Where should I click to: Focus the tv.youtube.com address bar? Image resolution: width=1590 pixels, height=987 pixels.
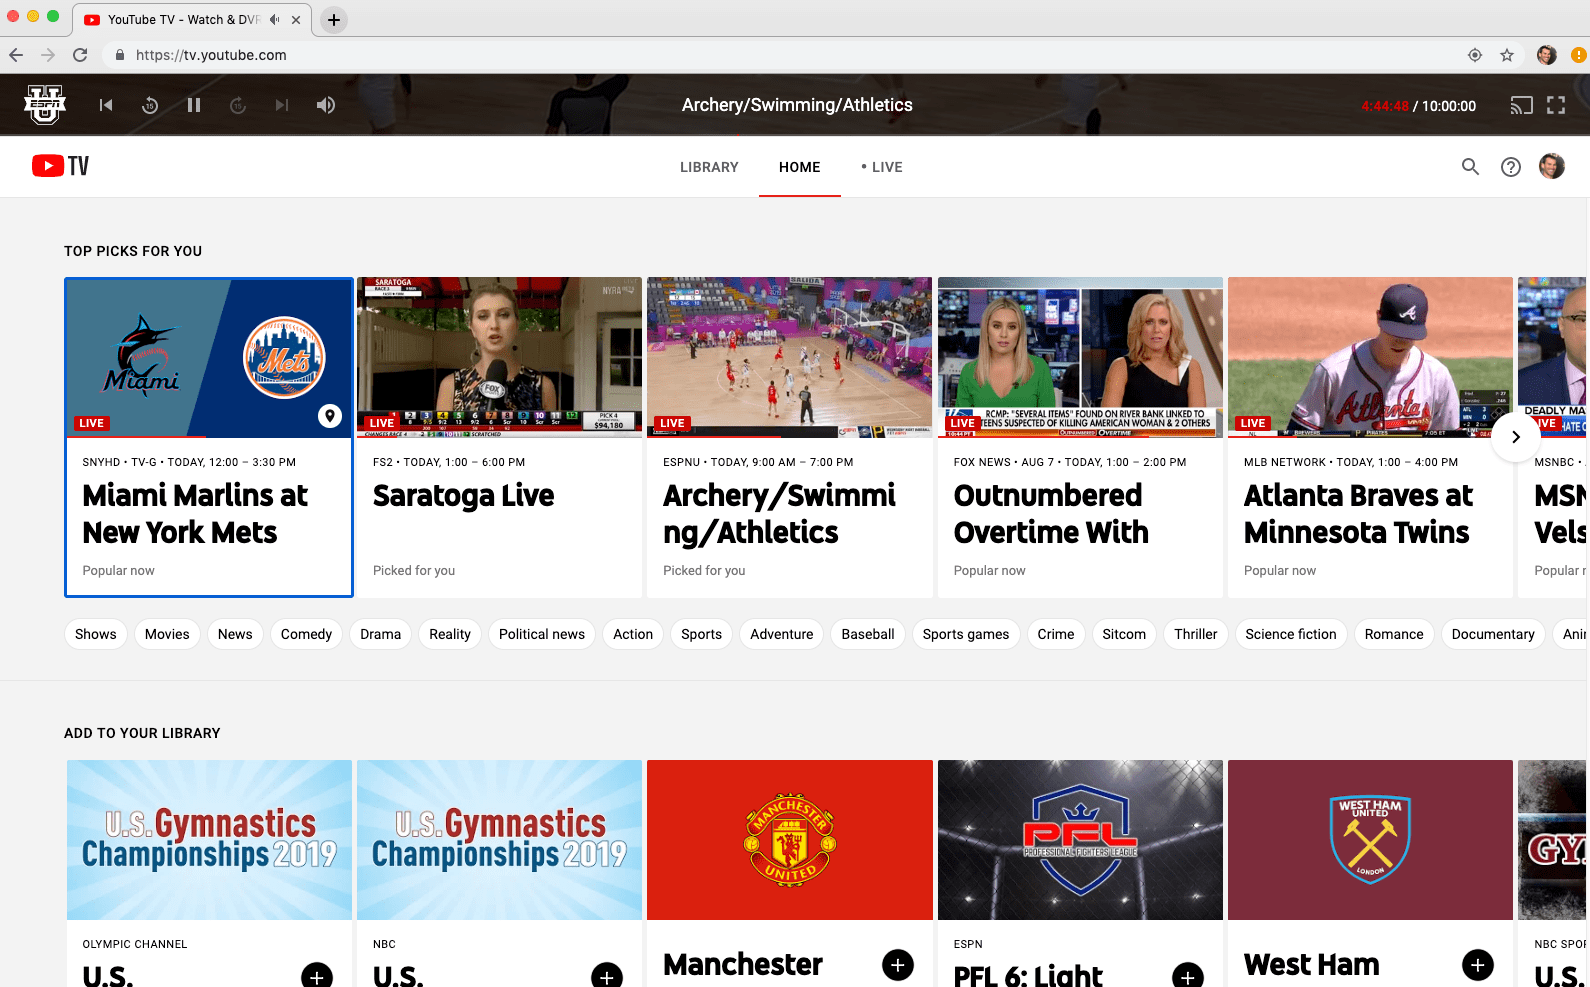[x=780, y=55]
